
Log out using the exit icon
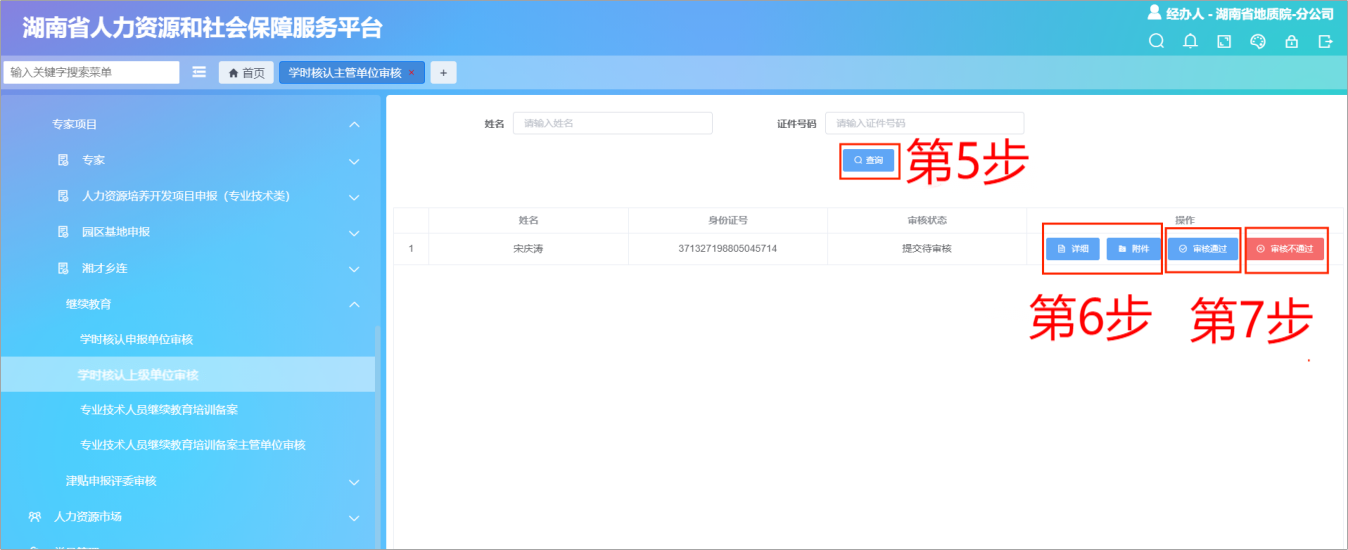click(1326, 42)
